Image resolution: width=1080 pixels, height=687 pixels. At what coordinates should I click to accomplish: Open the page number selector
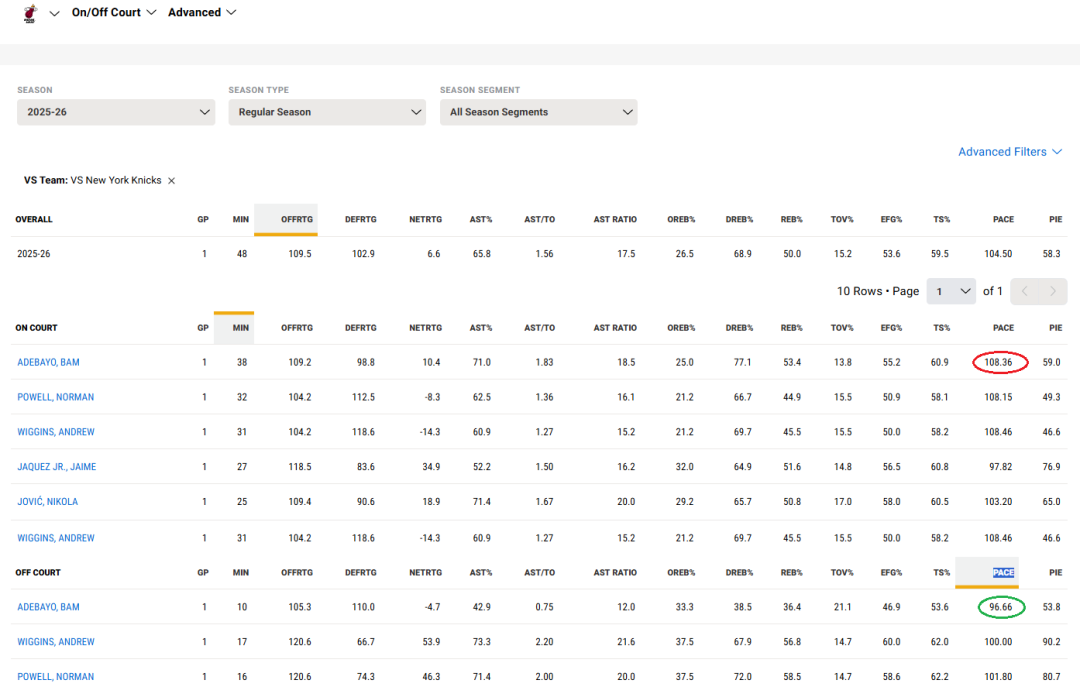950,291
